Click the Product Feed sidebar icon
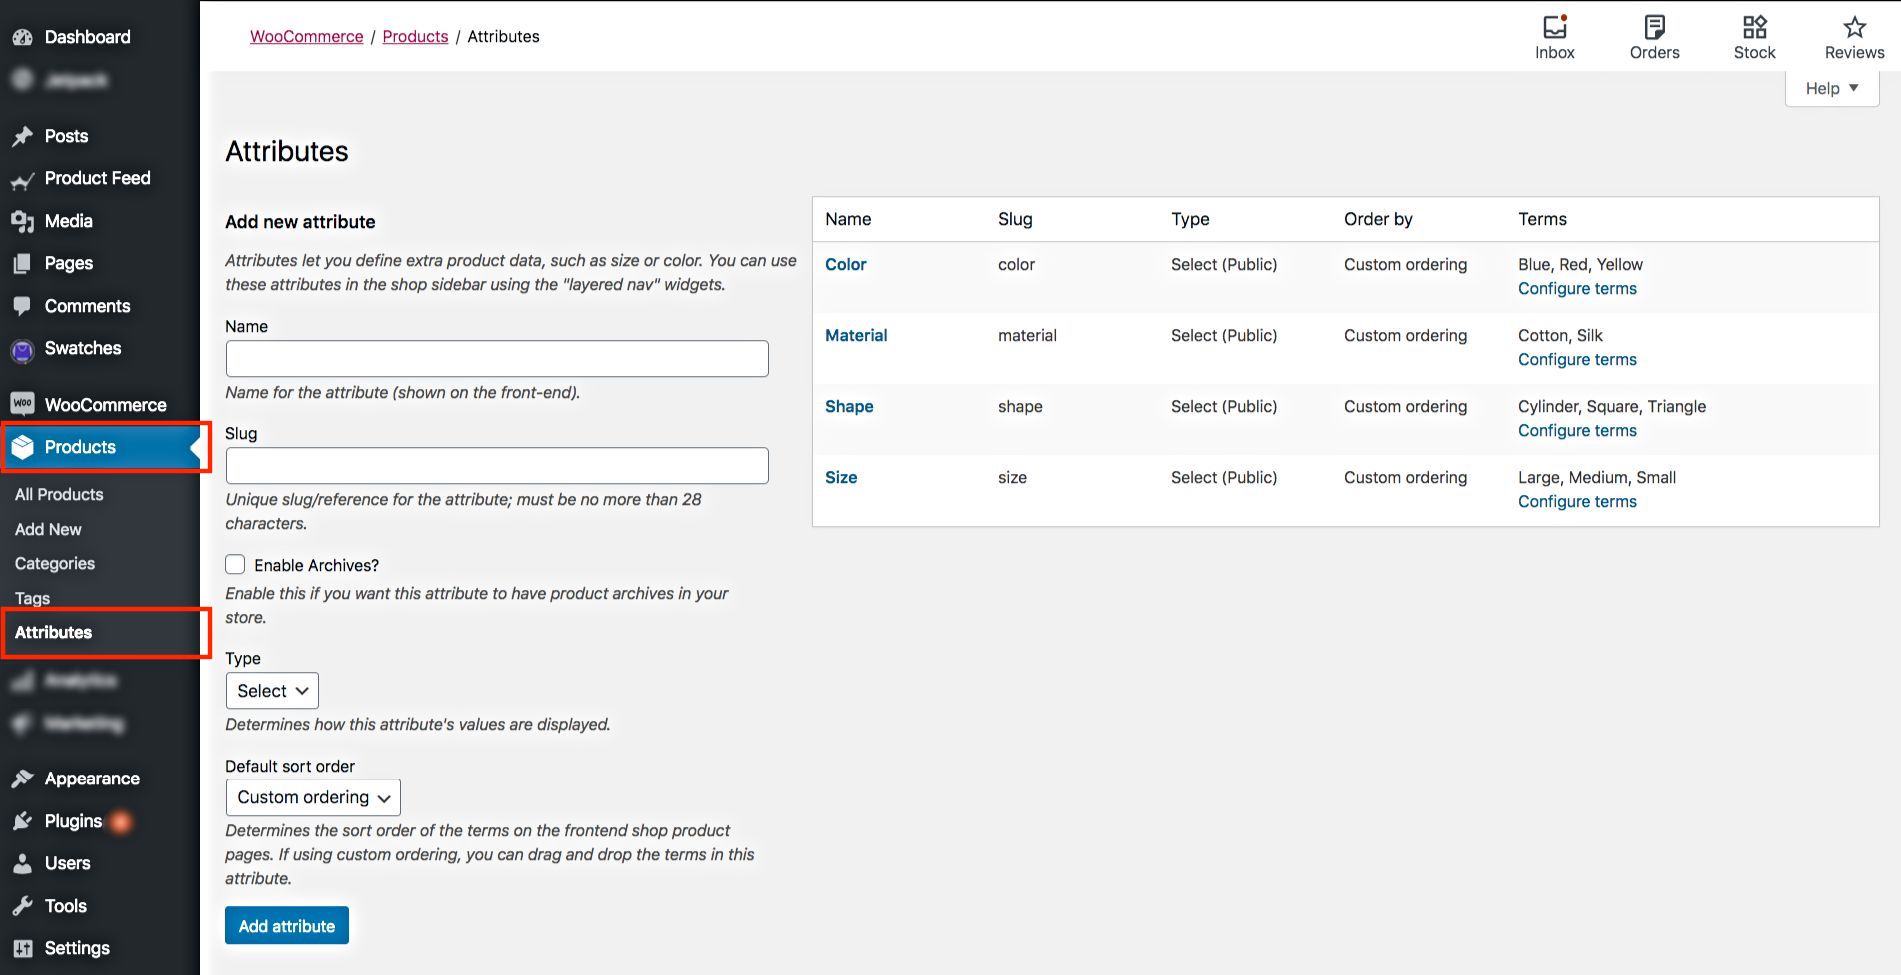 click(22, 179)
